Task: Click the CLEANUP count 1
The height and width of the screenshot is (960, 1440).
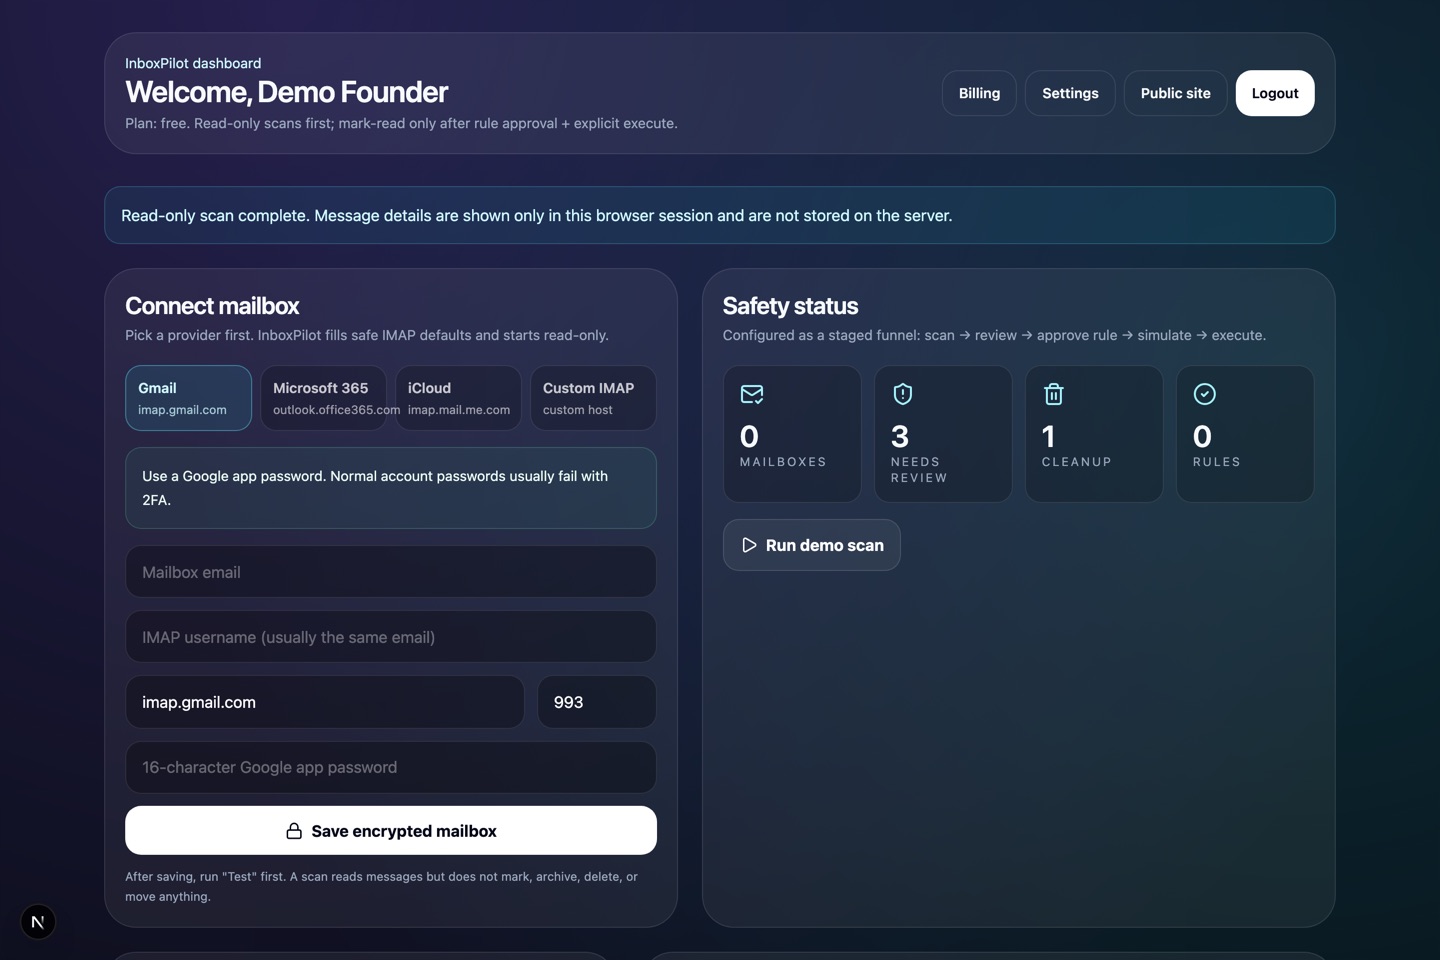Action: point(1048,437)
